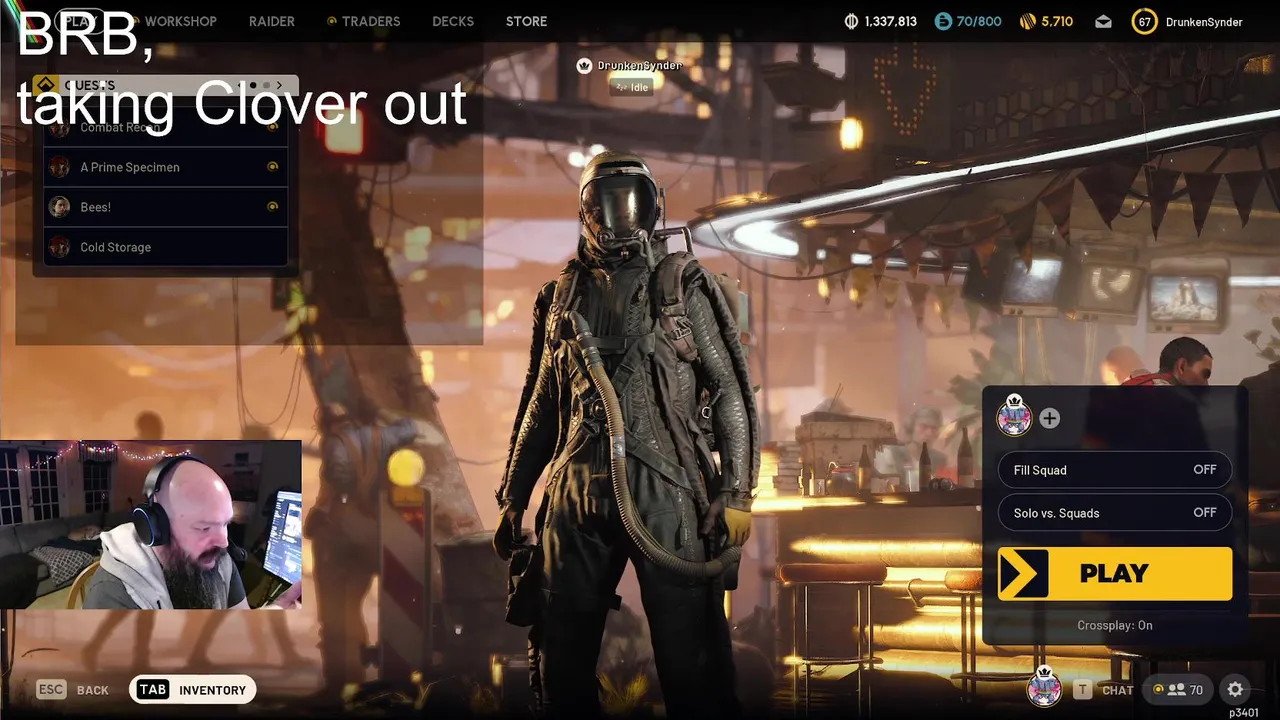Select the A Prime Specimen quest

(166, 167)
